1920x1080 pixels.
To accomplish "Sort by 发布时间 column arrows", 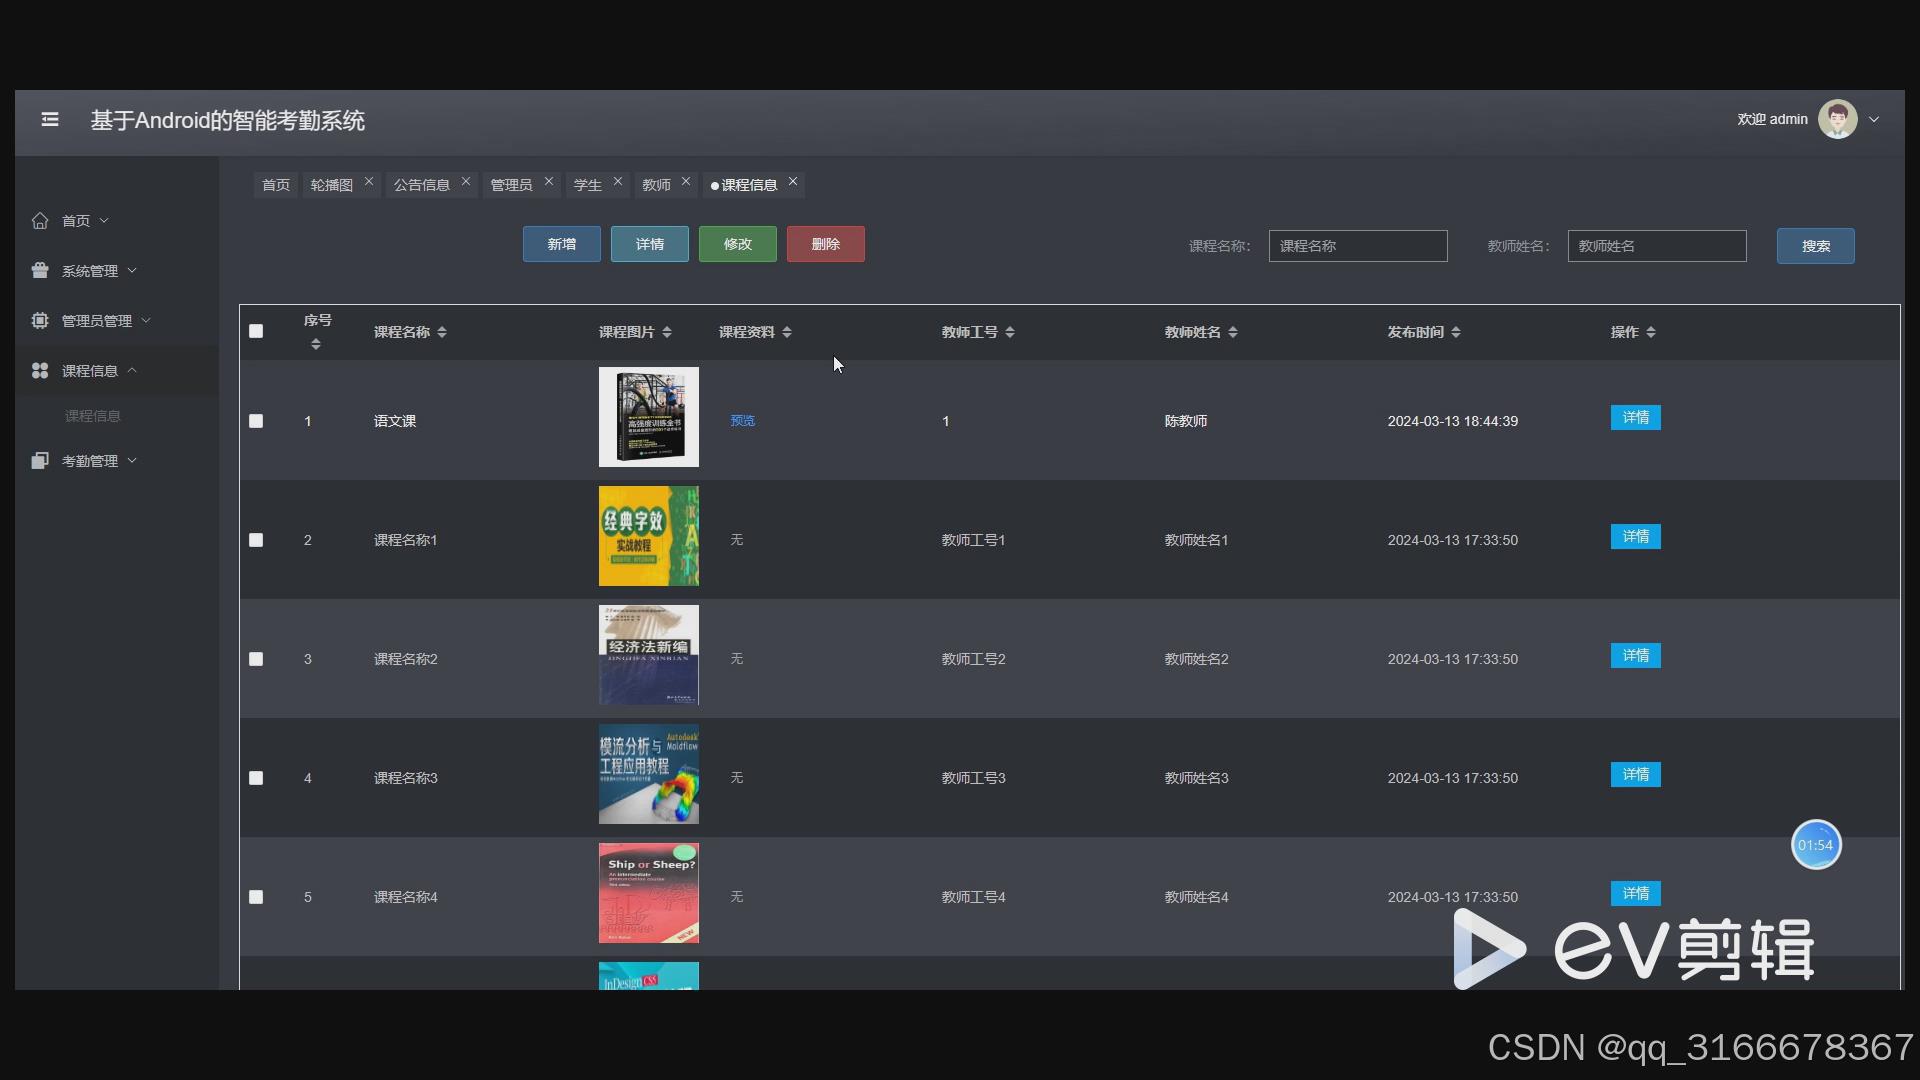I will click(1456, 333).
